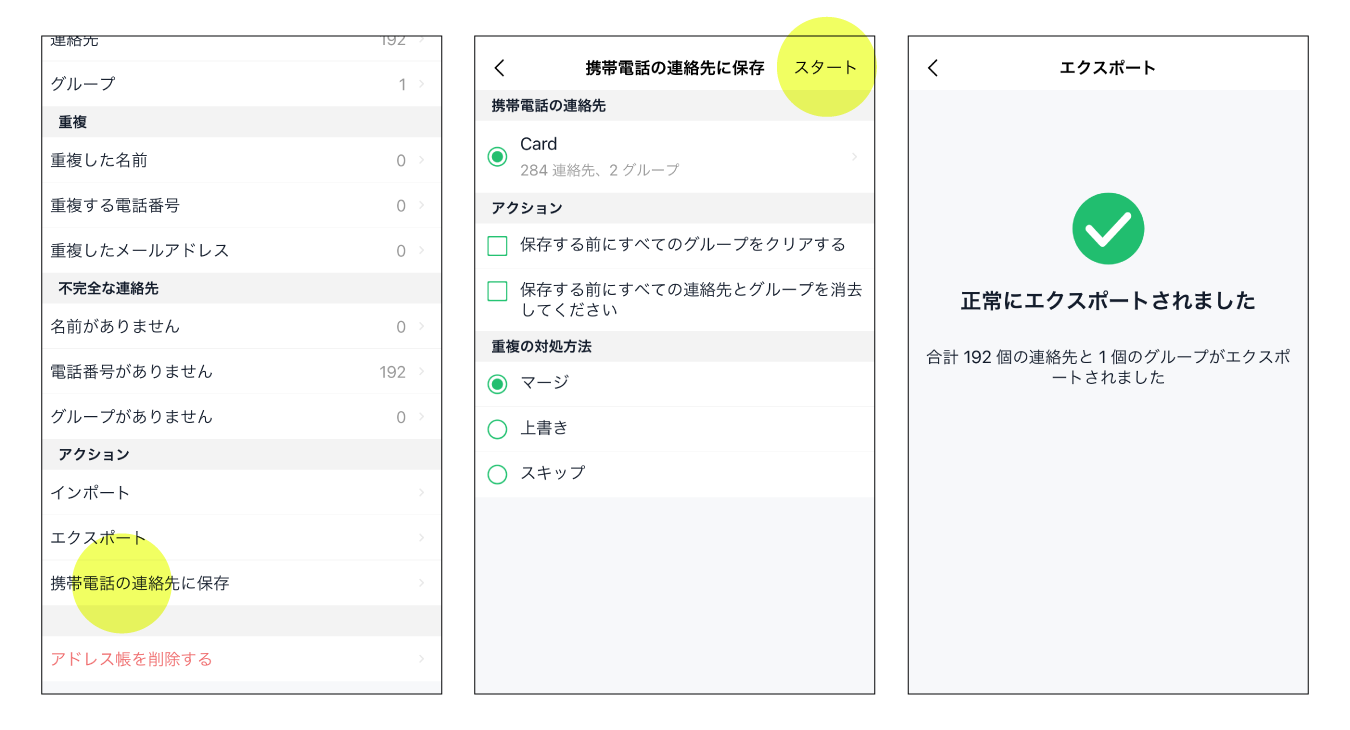1350x730 pixels.
Task: Tap インポート action
Action: tap(240, 493)
